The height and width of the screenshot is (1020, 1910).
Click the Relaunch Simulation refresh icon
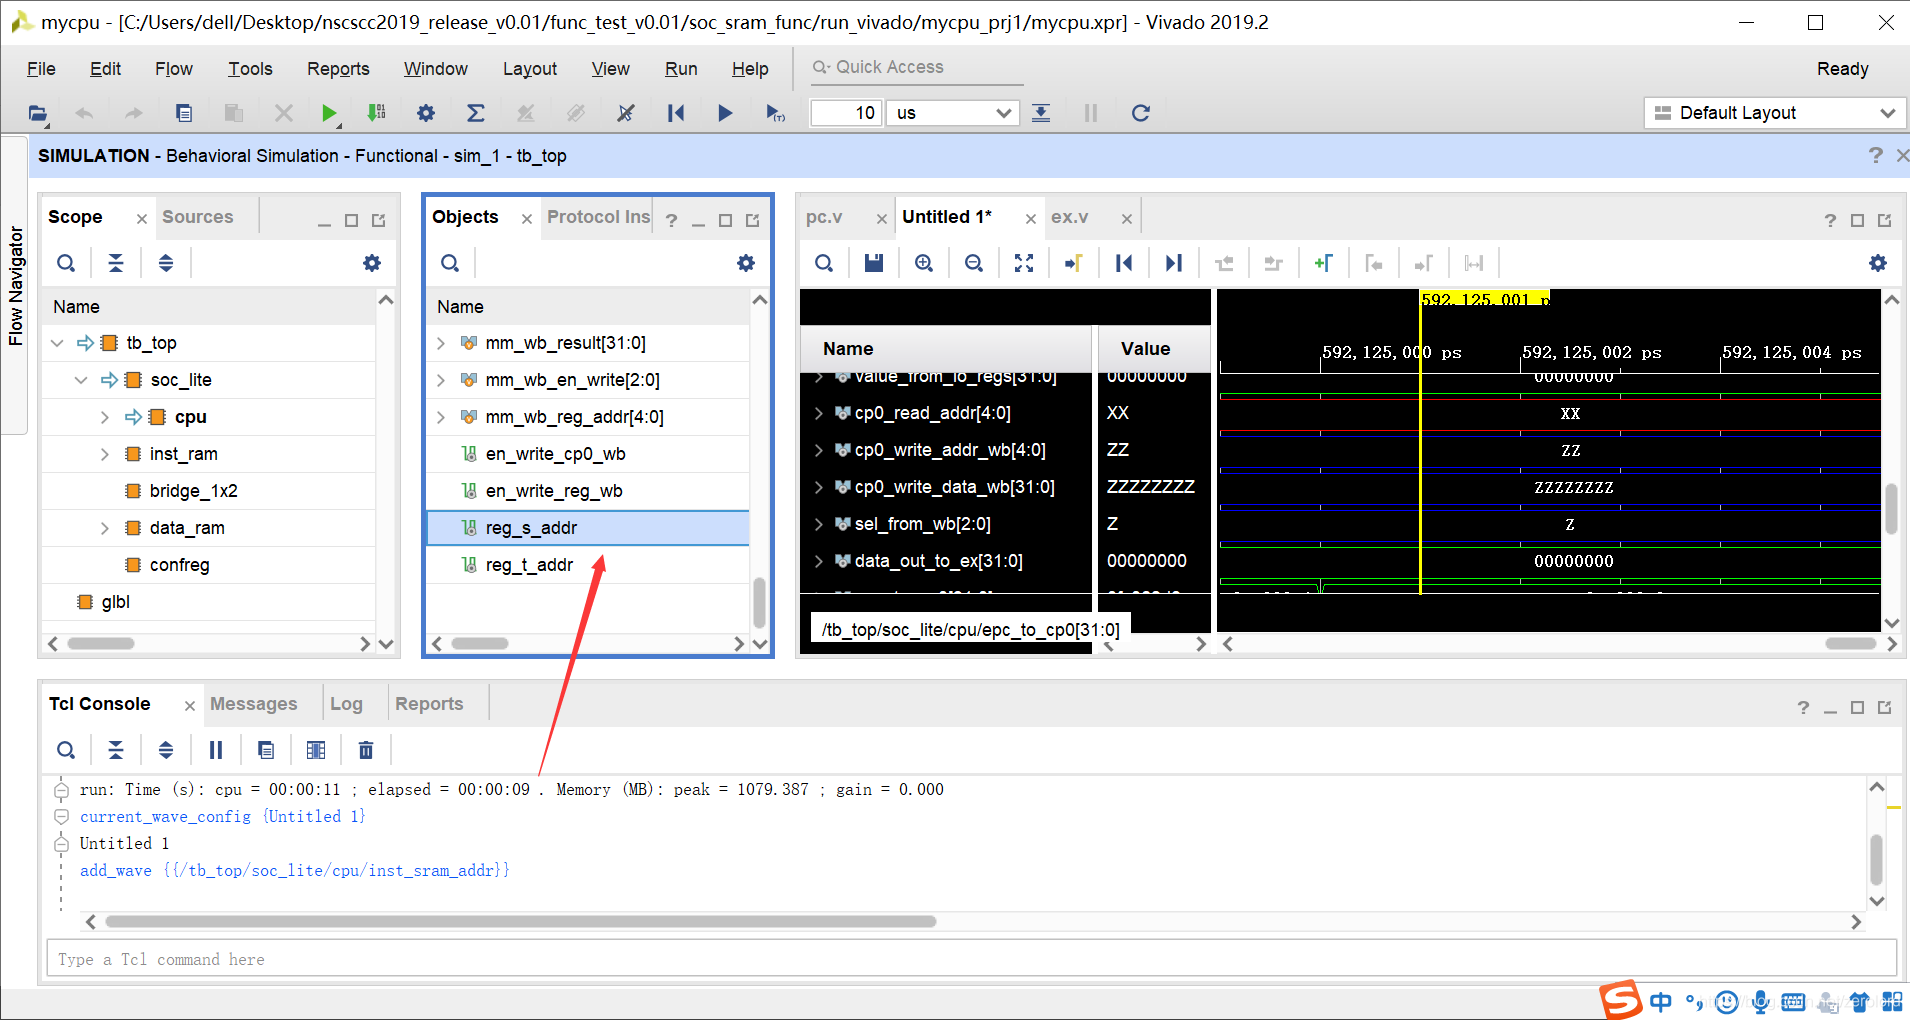[x=1140, y=113]
